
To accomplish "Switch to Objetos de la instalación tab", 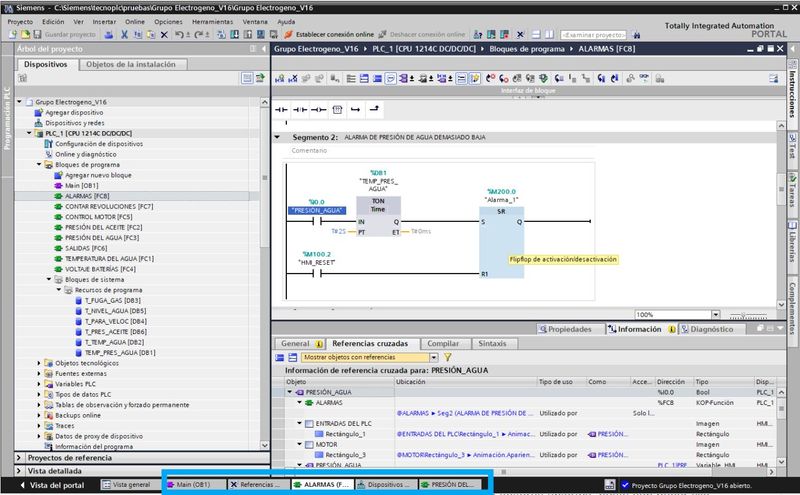I will coord(131,64).
